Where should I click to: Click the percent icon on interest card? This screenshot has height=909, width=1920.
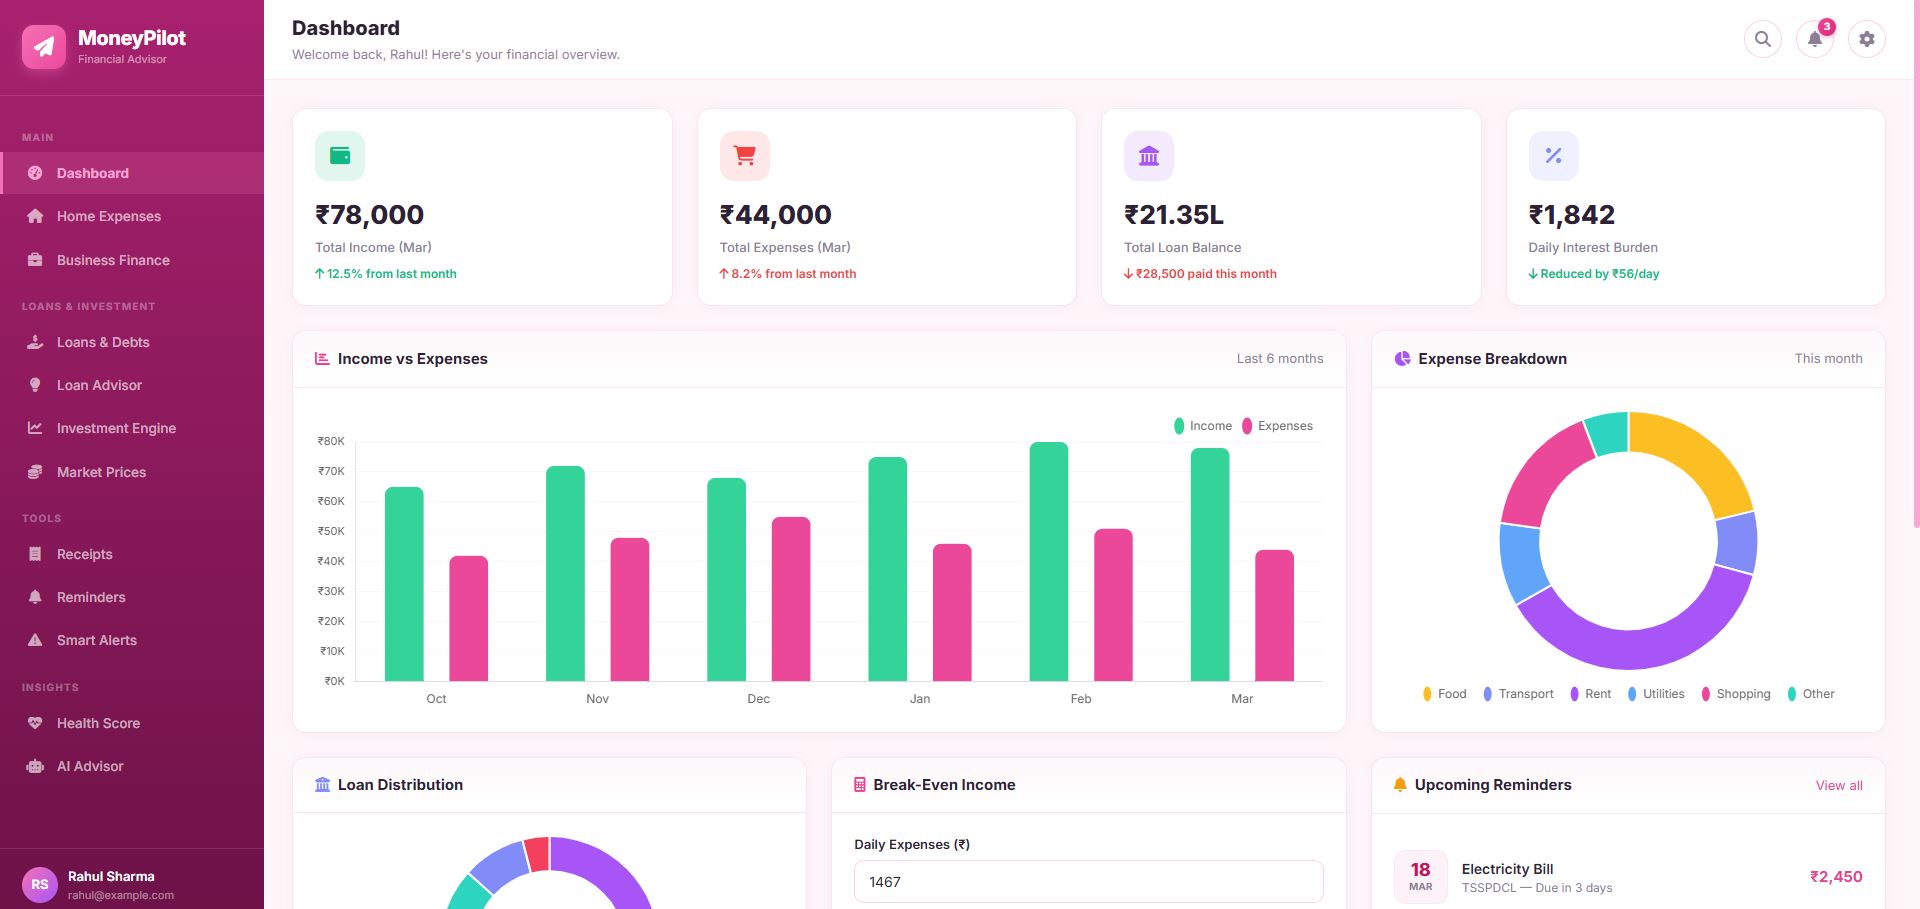click(x=1554, y=156)
